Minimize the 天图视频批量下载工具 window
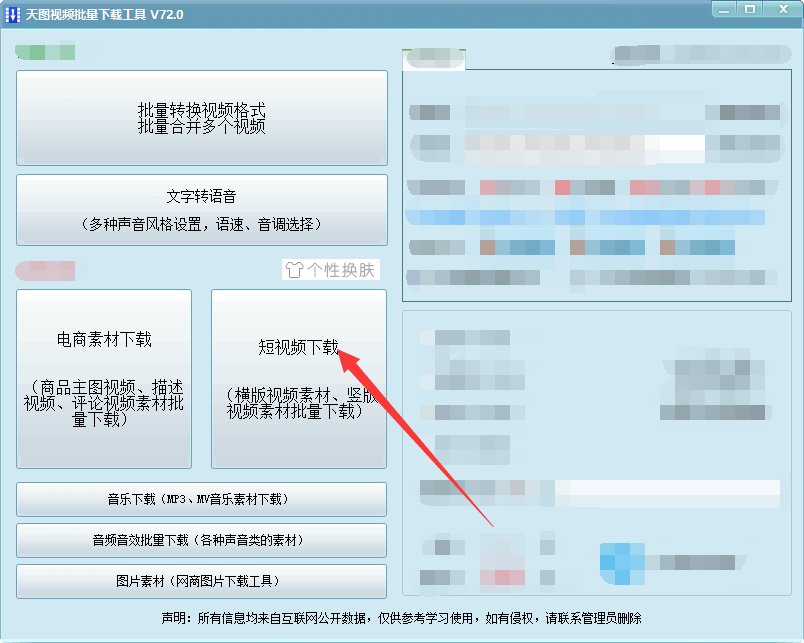Viewport: 804px width, 643px height. point(725,9)
